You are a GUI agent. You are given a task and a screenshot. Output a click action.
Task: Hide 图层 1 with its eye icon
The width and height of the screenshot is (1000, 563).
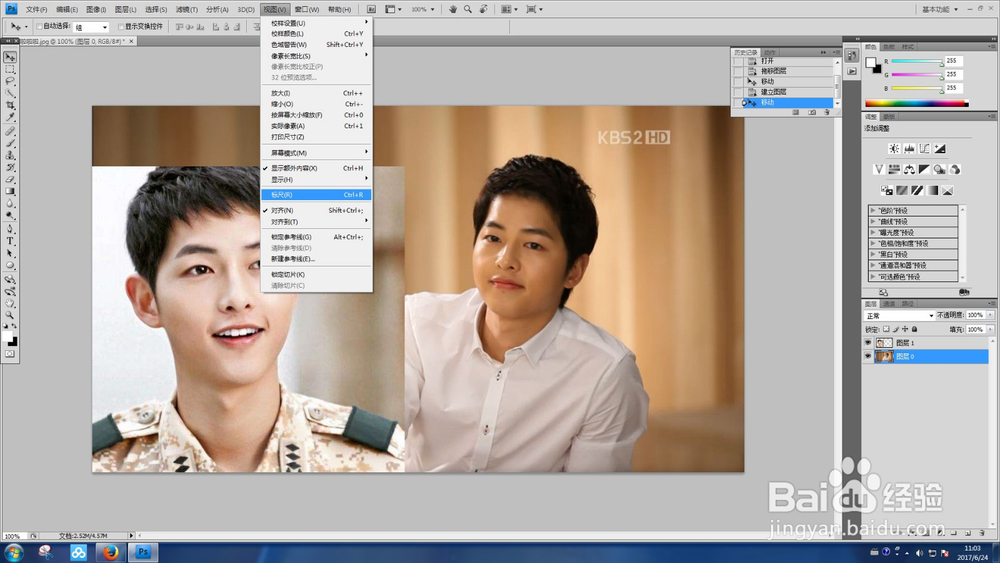click(868, 343)
